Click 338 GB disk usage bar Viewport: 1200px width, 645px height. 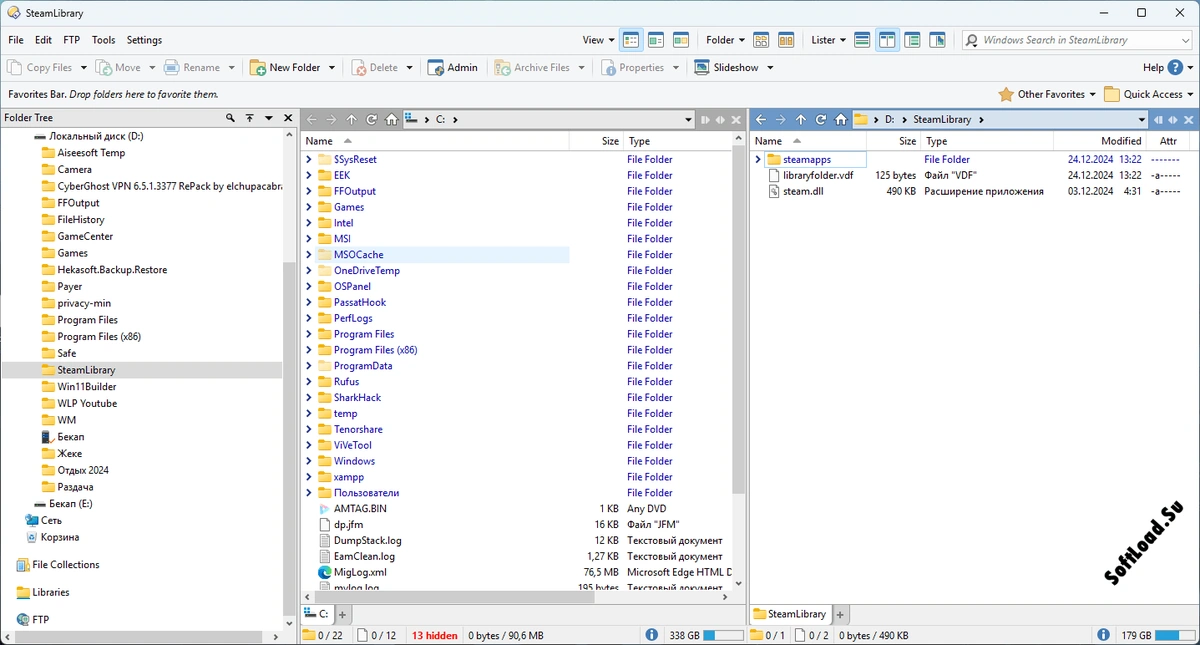pos(723,635)
